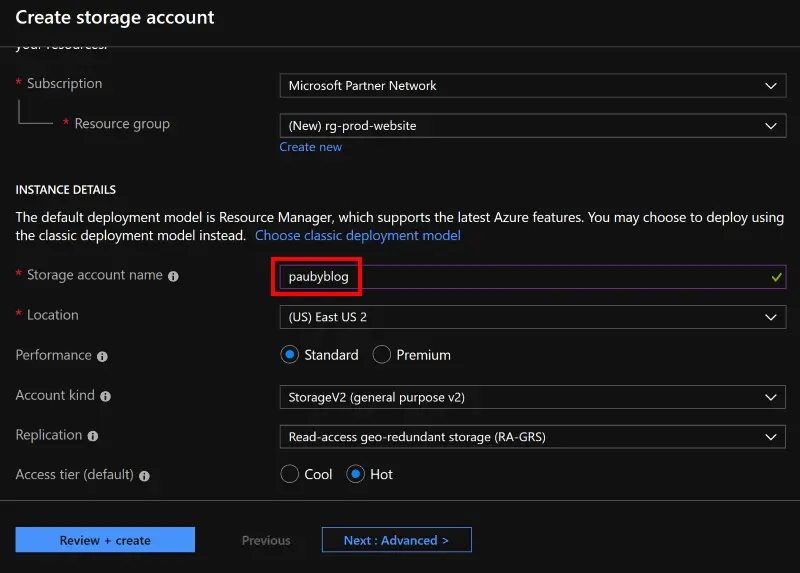Viewport: 800px width, 573px height.
Task: Click the Replication info icon
Action: click(93, 436)
